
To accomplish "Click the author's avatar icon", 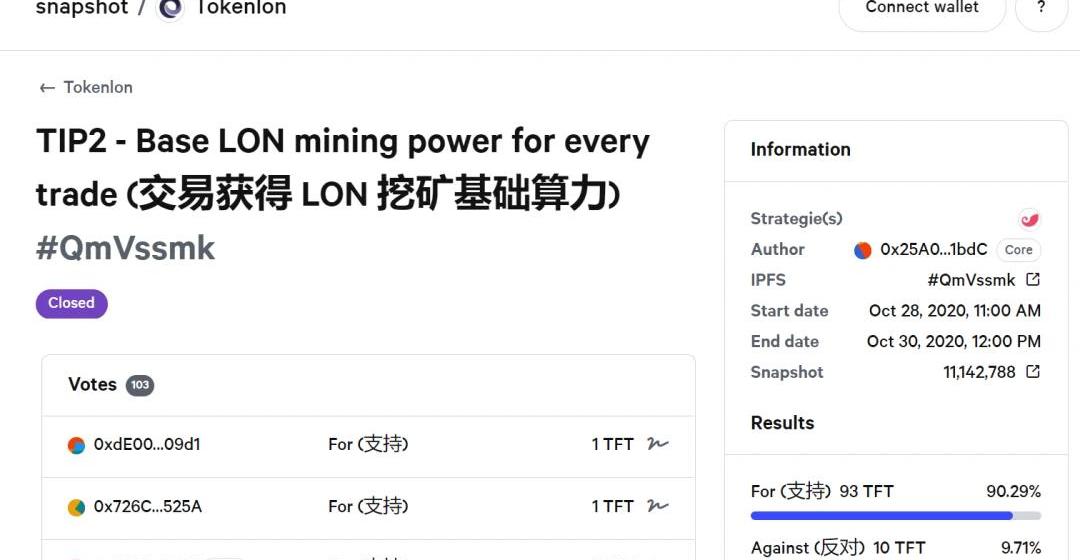I will [x=863, y=250].
